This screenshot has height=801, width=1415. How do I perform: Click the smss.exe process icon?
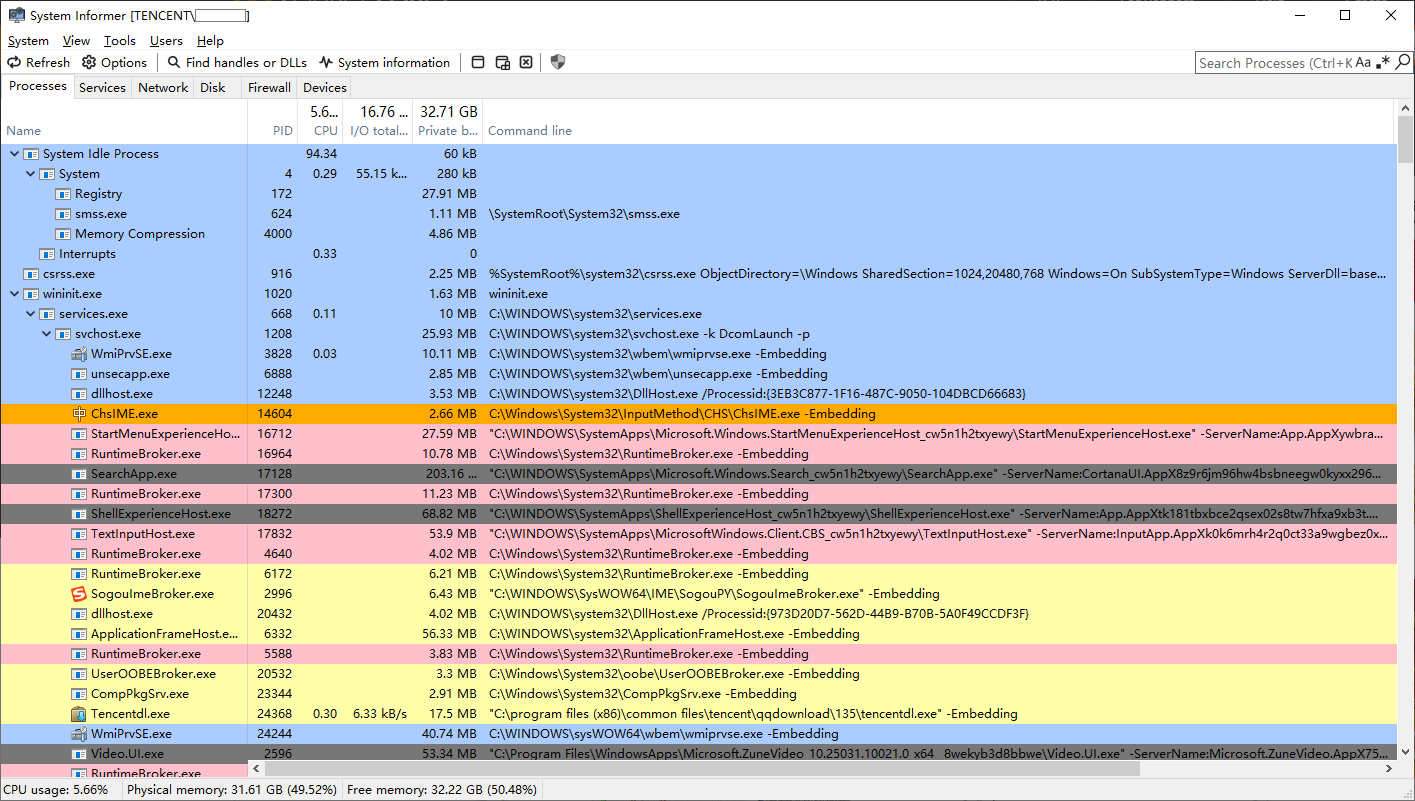pos(63,214)
